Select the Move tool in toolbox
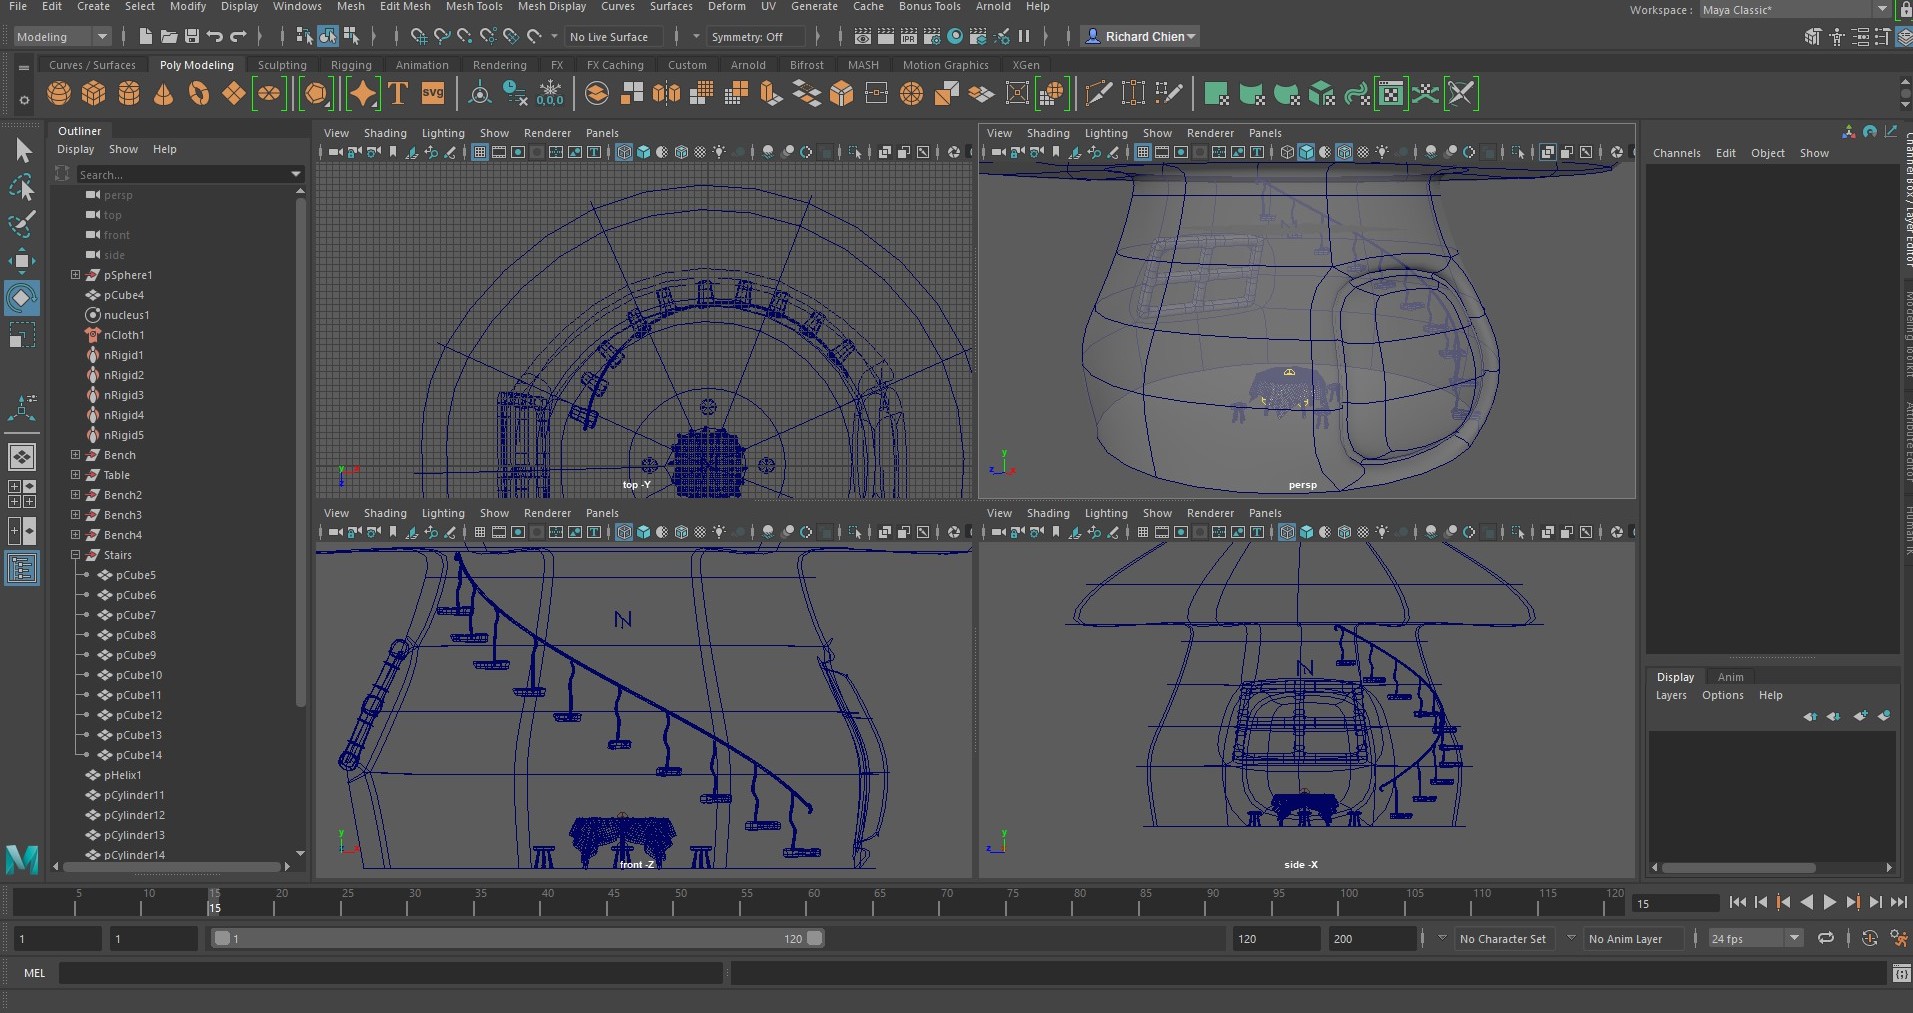1913x1013 pixels. point(22,261)
